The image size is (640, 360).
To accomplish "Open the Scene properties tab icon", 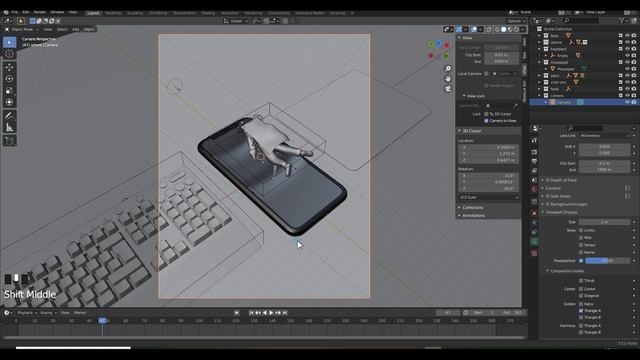I will (x=534, y=180).
